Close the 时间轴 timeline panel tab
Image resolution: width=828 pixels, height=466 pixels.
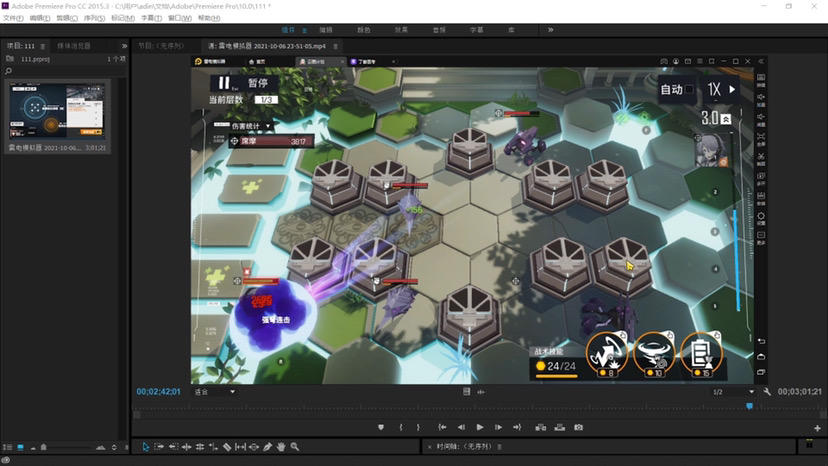(429, 447)
